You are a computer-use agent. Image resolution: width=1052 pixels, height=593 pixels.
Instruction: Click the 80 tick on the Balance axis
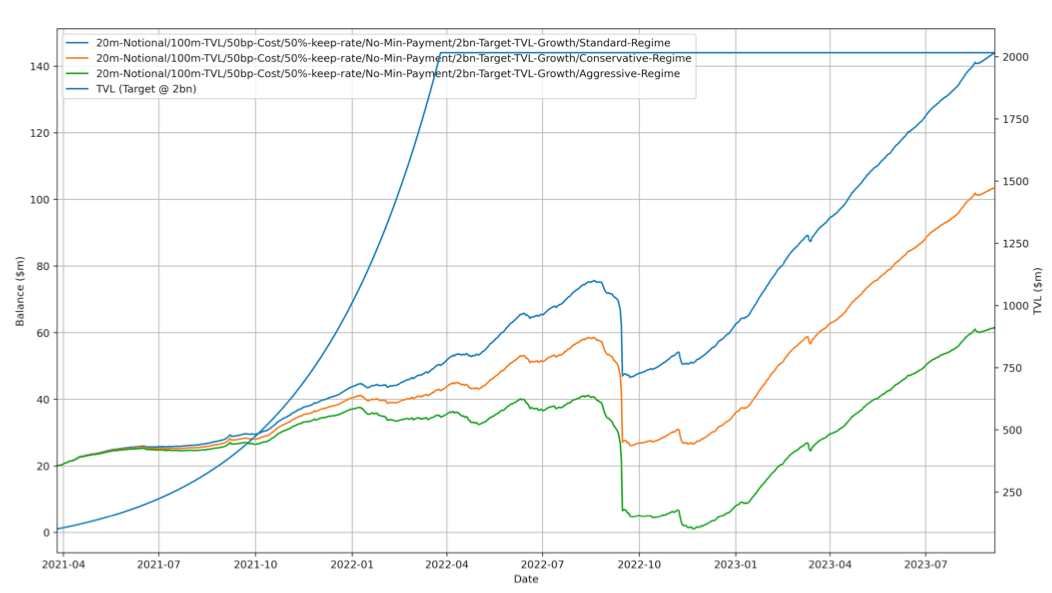pyautogui.click(x=43, y=266)
